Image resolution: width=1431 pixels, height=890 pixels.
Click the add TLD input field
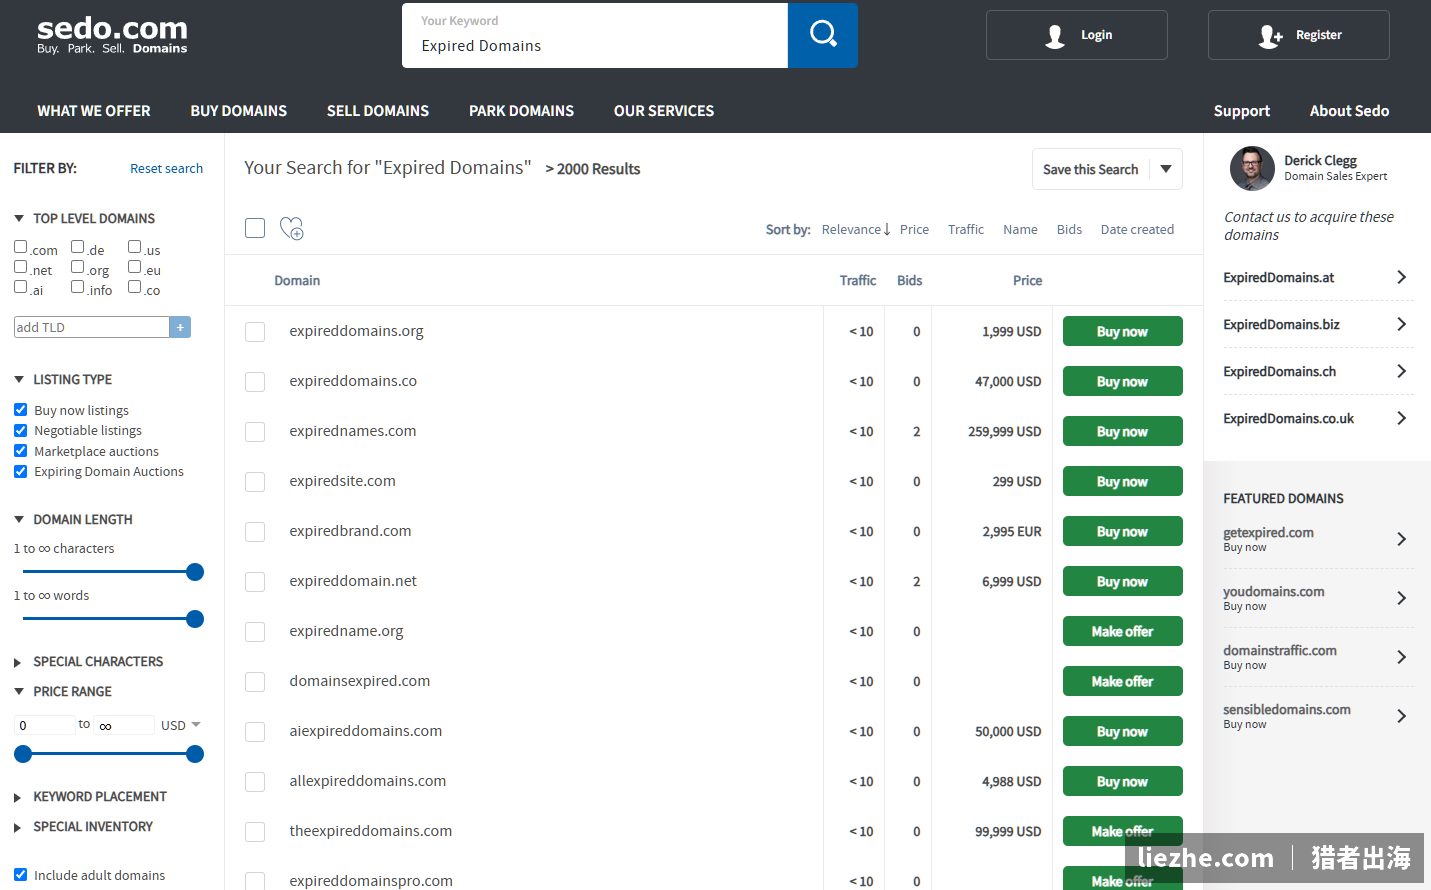[x=91, y=327]
